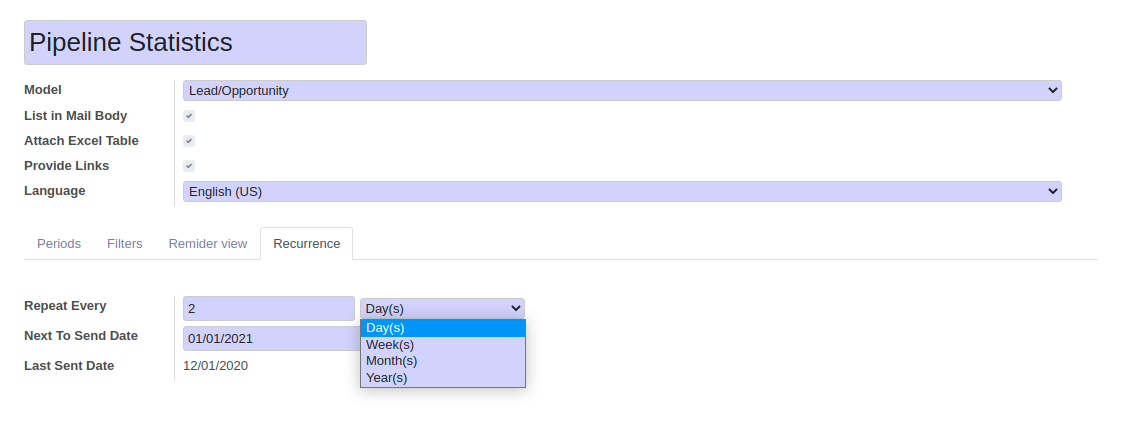Pick Month(s) from the open list

[442, 361]
